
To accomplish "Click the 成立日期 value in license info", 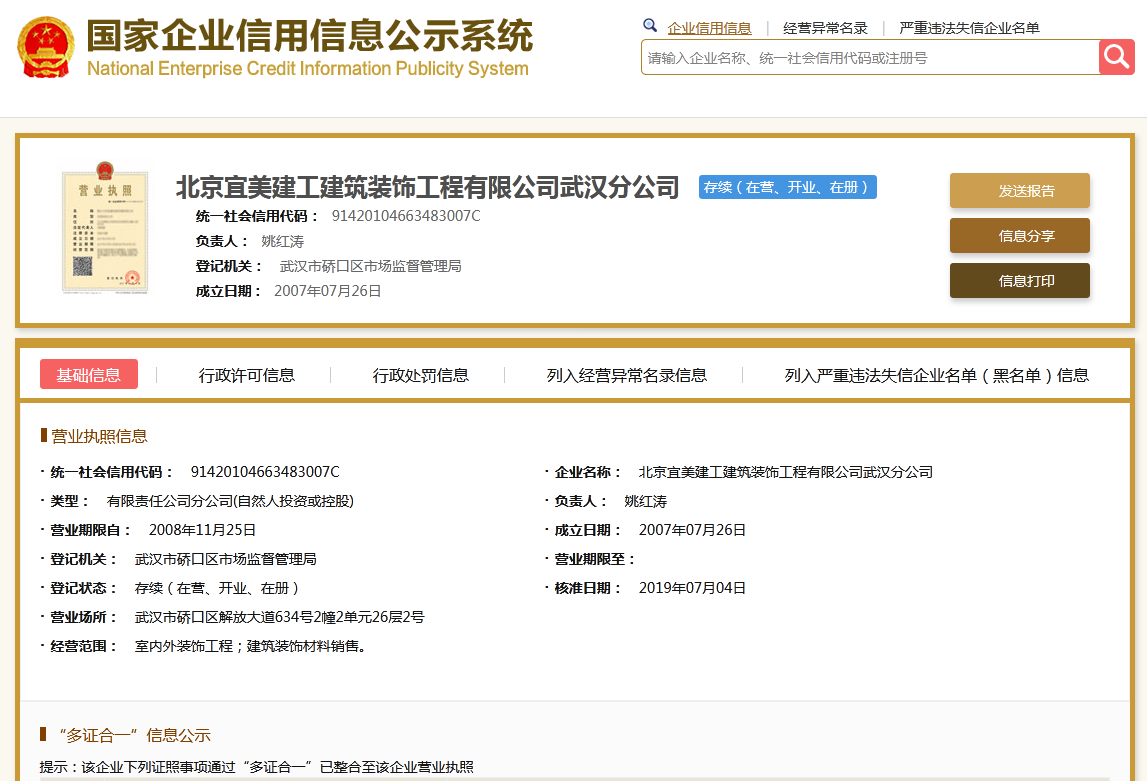I will tap(692, 530).
